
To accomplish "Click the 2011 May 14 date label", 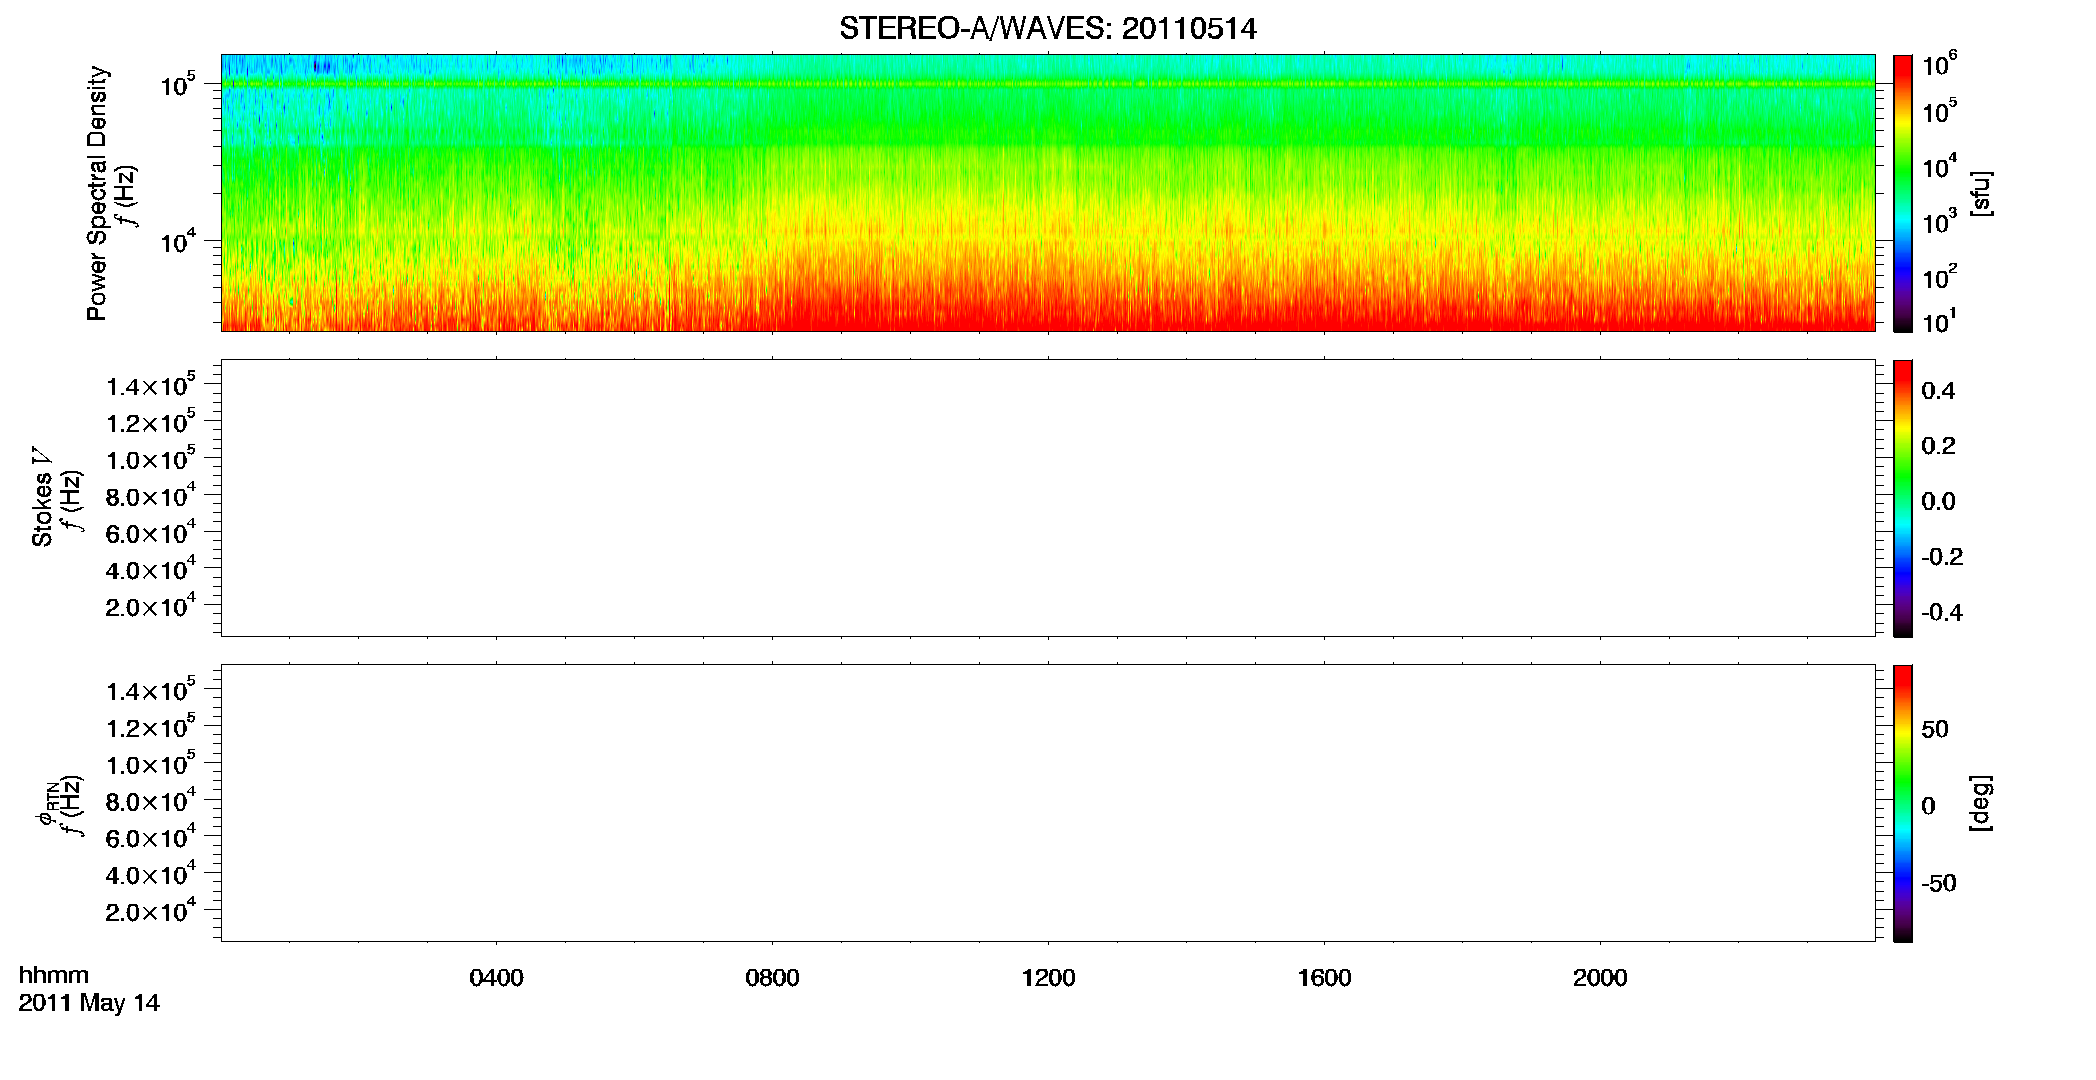I will (89, 1003).
